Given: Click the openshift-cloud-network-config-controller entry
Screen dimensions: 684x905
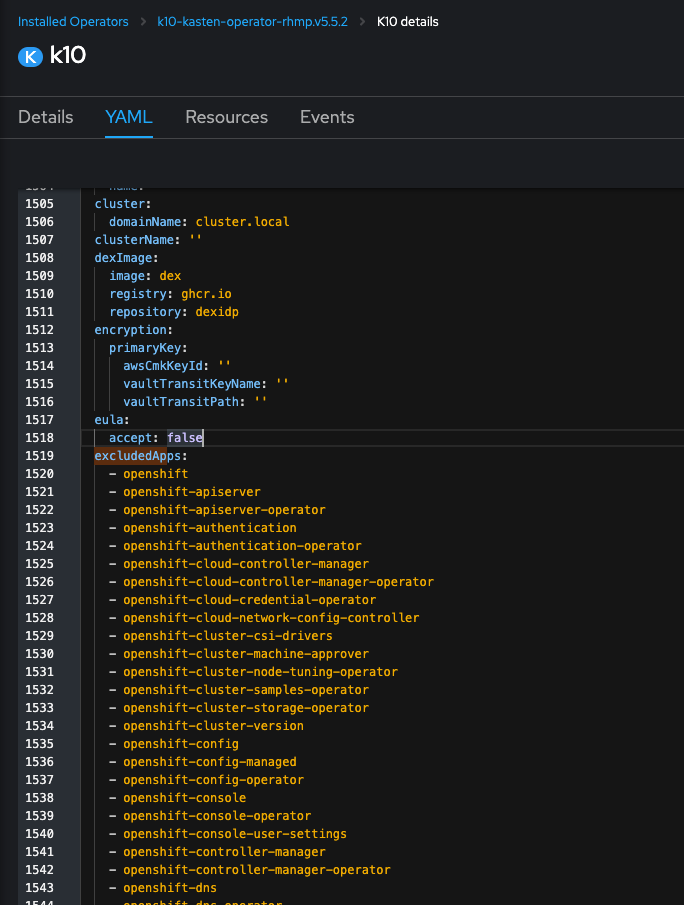Looking at the screenshot, I should coord(271,618).
